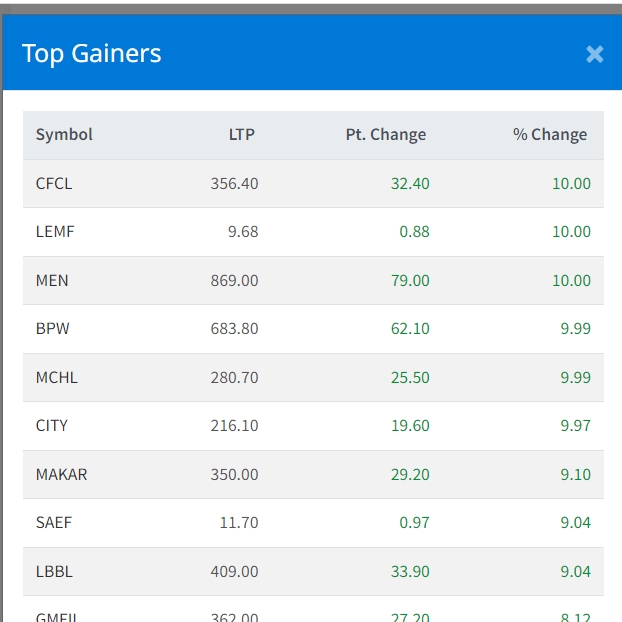Click the Pt. Change column header
622x622 pixels.
386,135
